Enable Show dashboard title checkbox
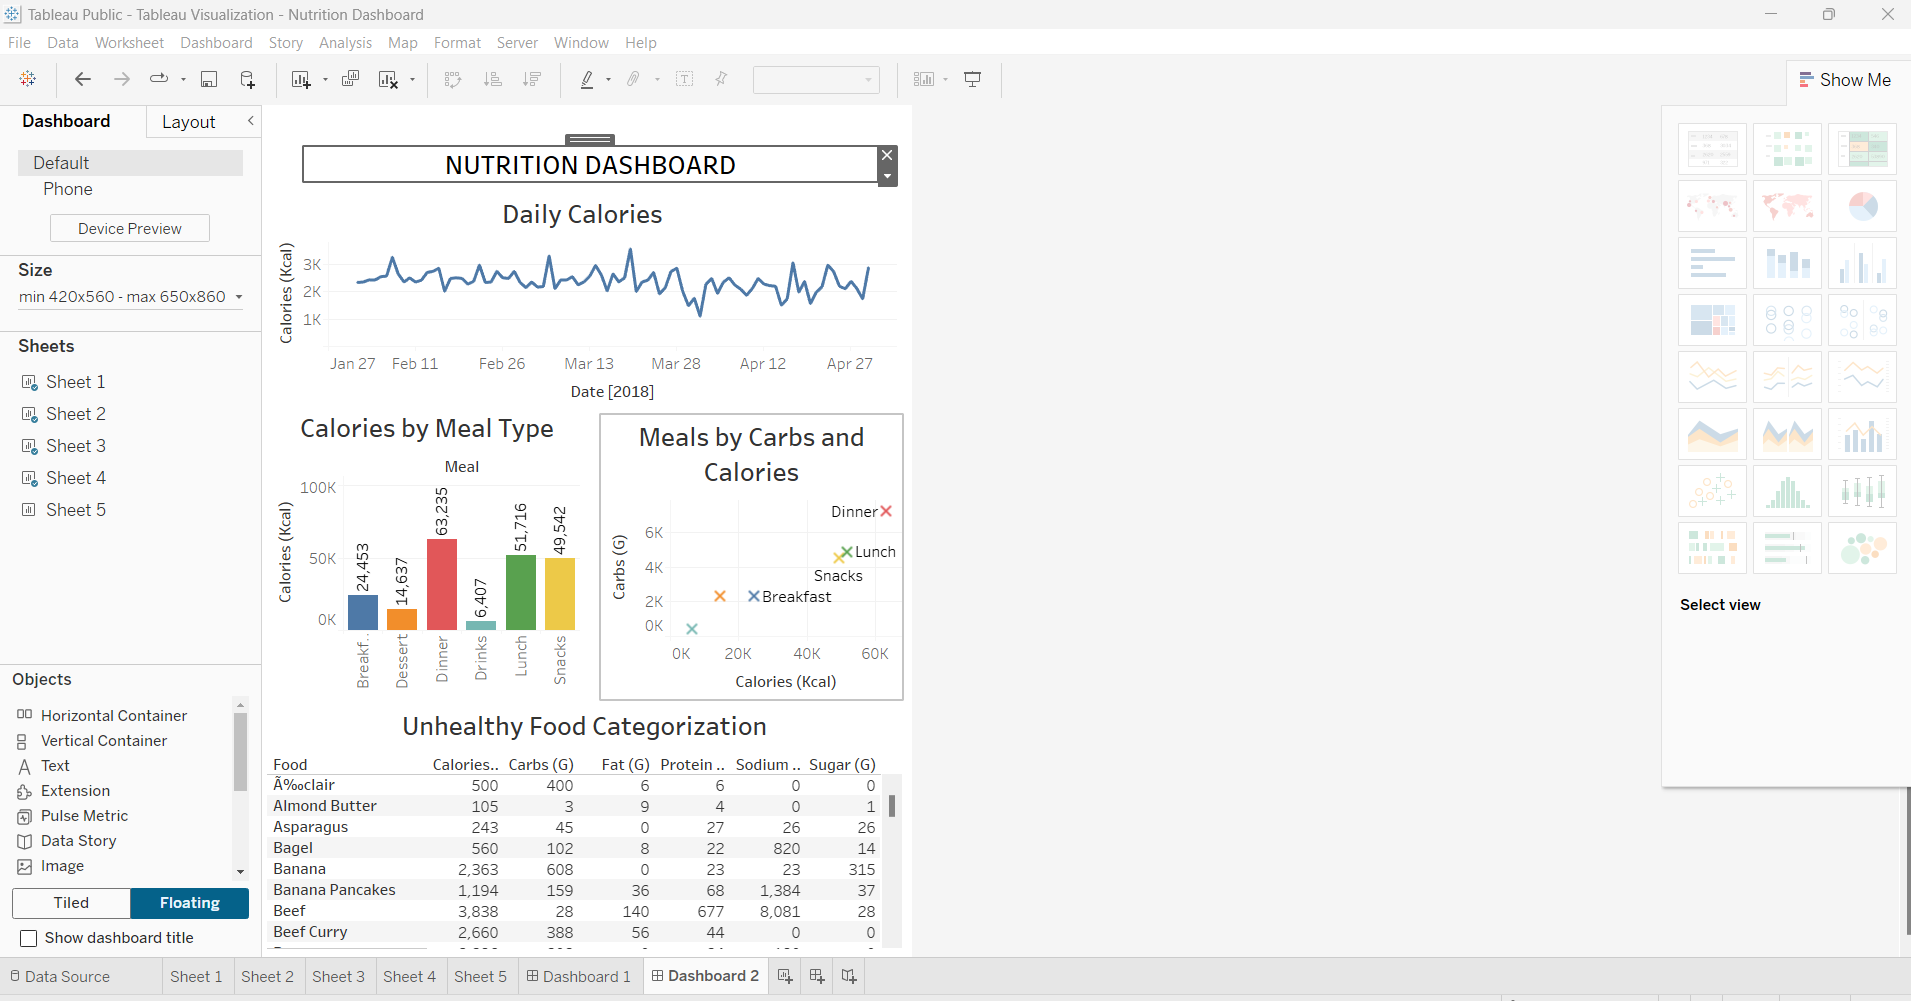 pyautogui.click(x=29, y=938)
